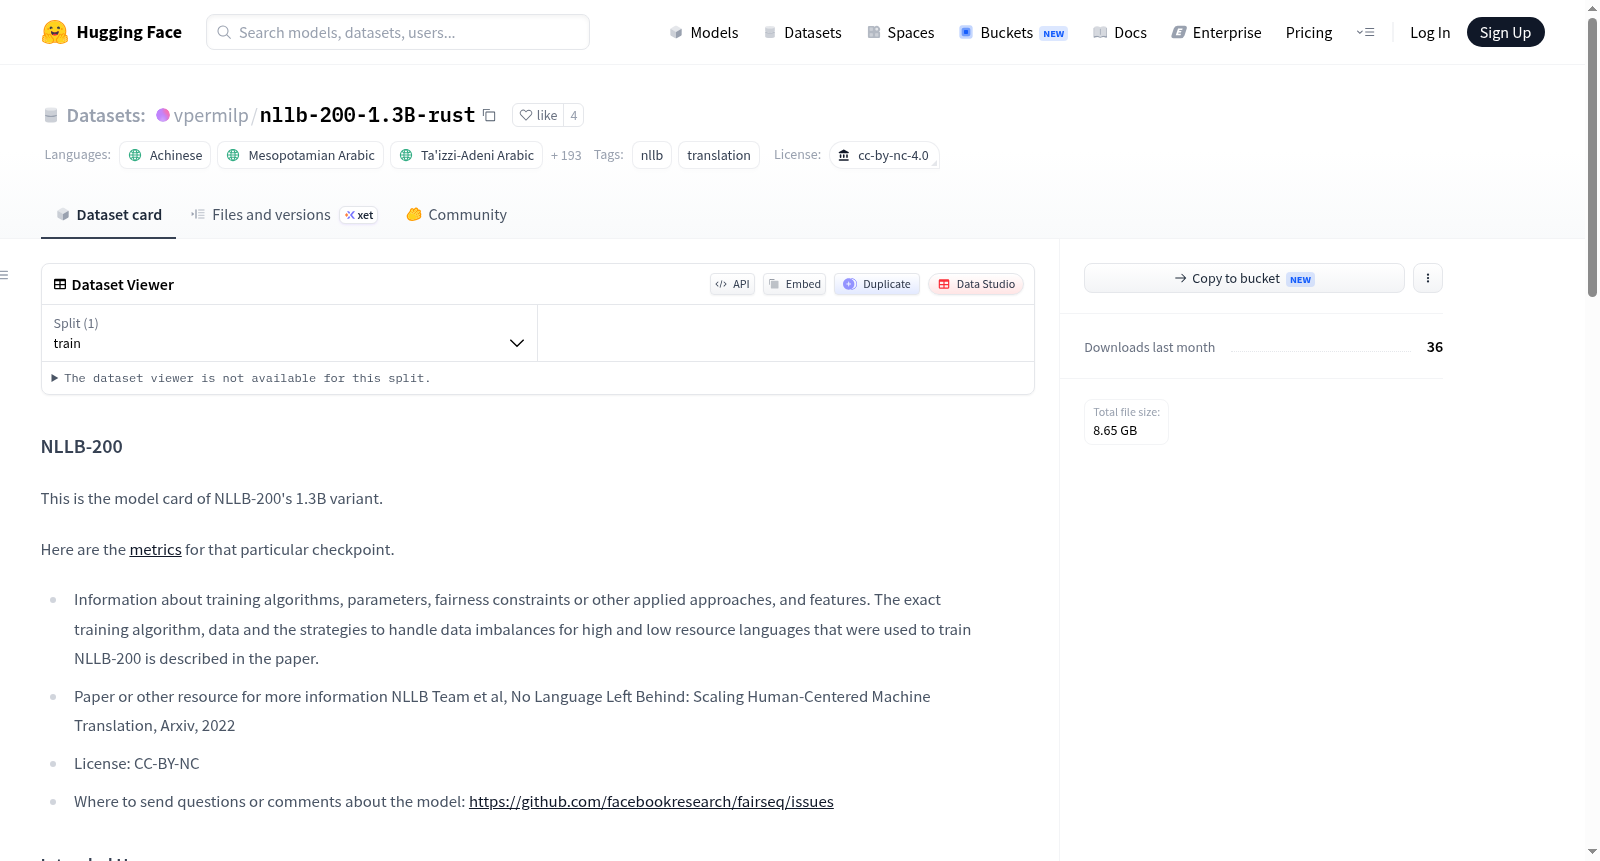1600x861 pixels.
Task: Open the fairseq GitHub issues link
Action: point(651,801)
